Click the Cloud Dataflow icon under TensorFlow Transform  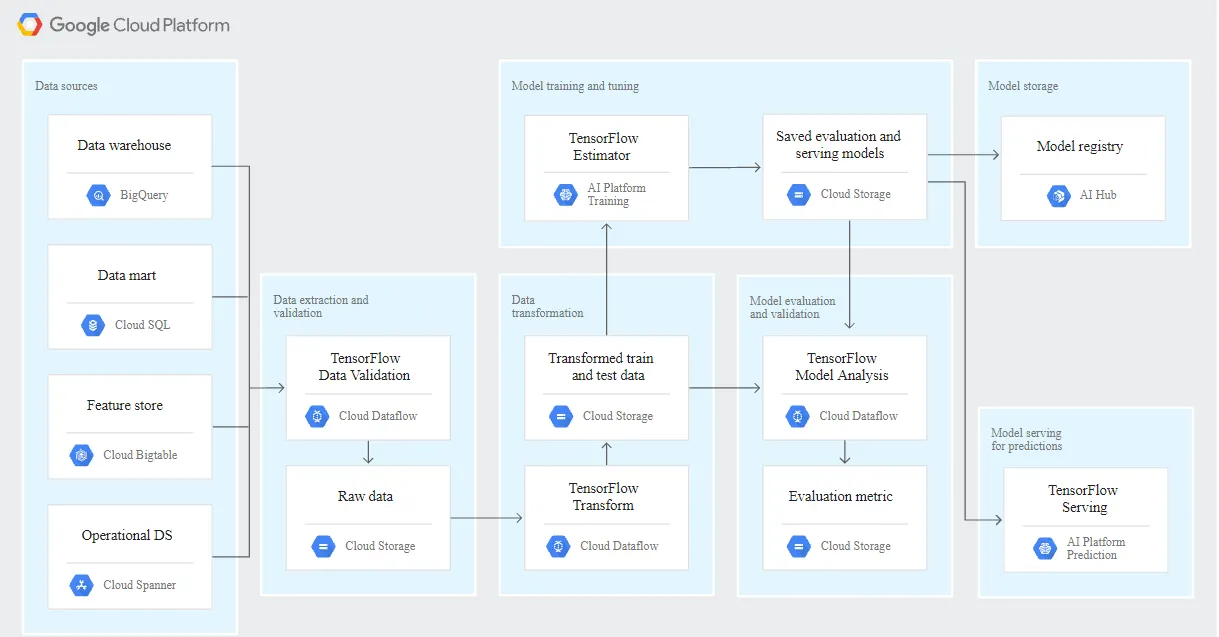(x=558, y=546)
